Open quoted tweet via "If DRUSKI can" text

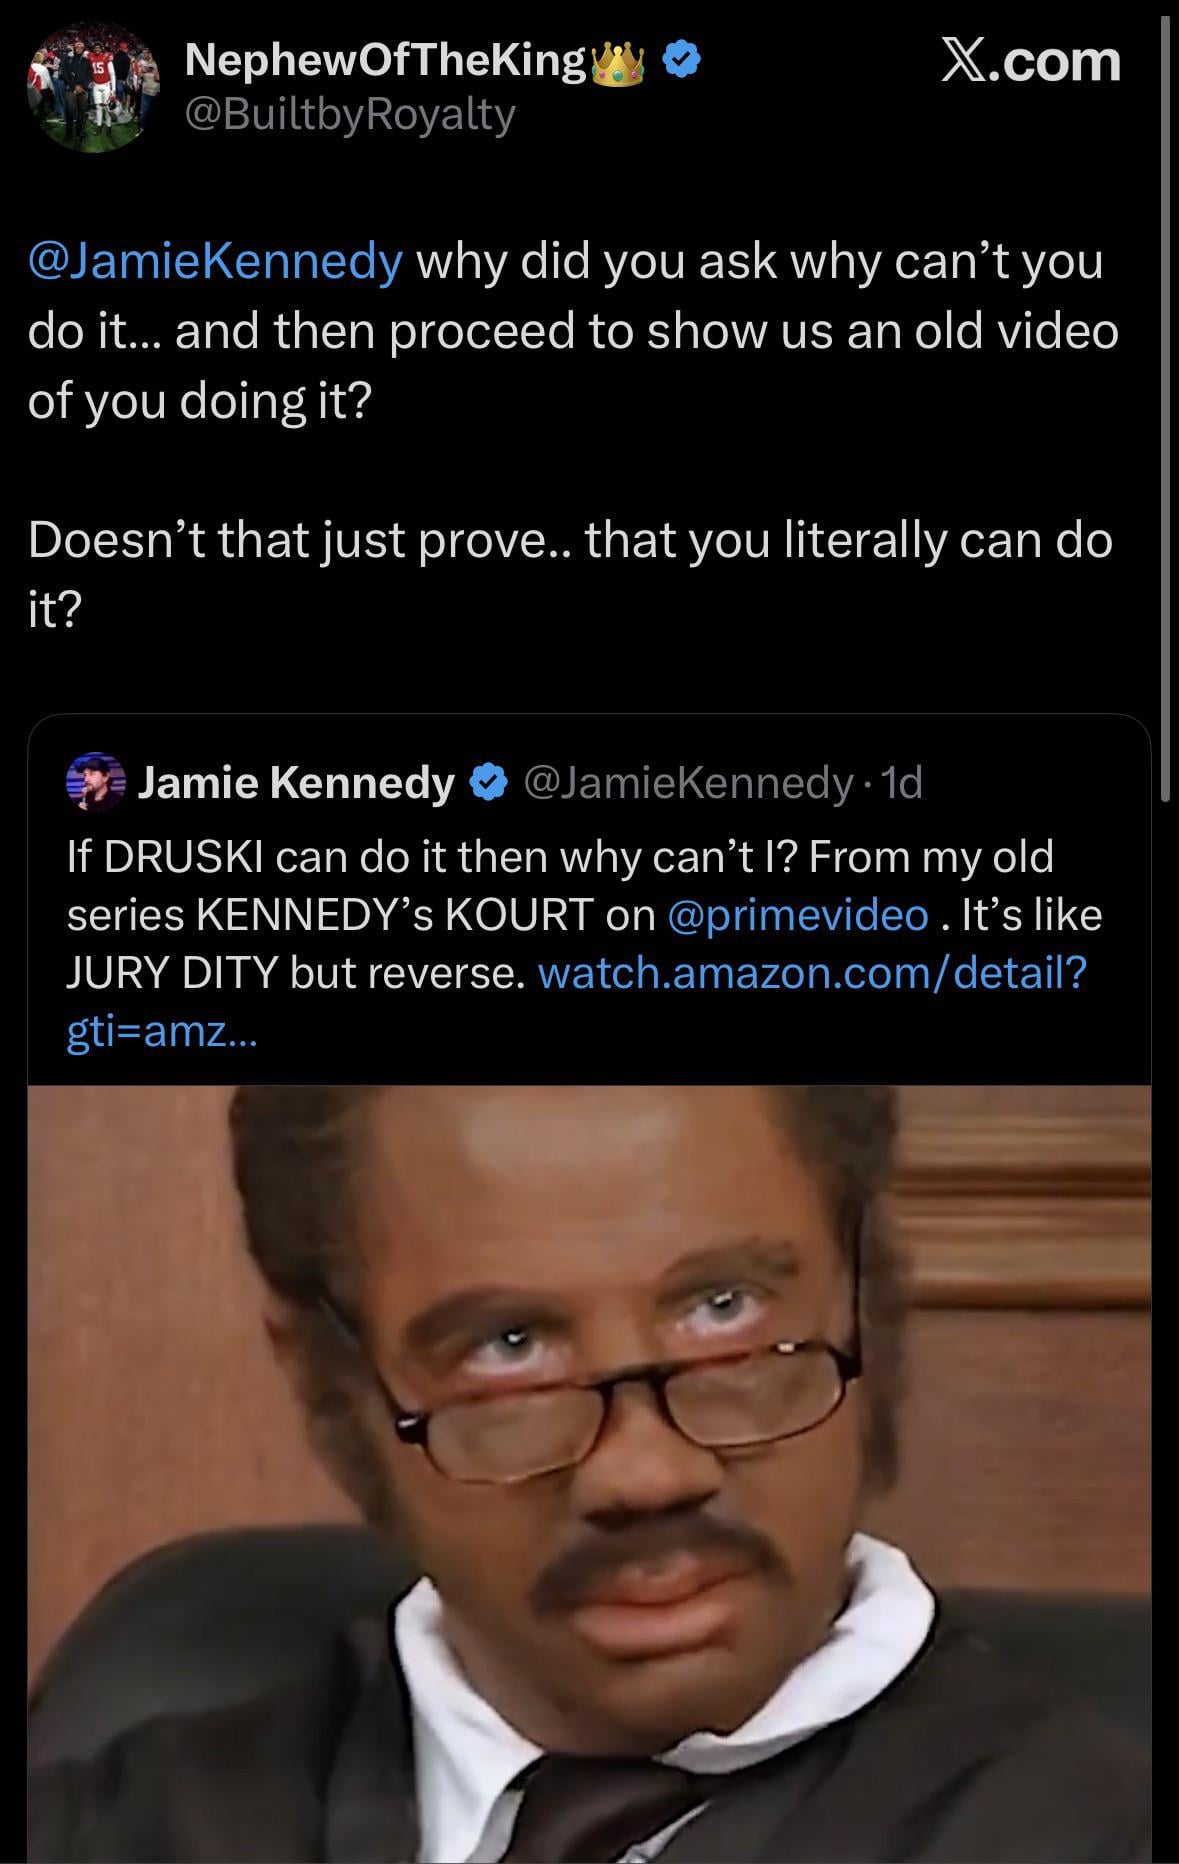[x=300, y=857]
